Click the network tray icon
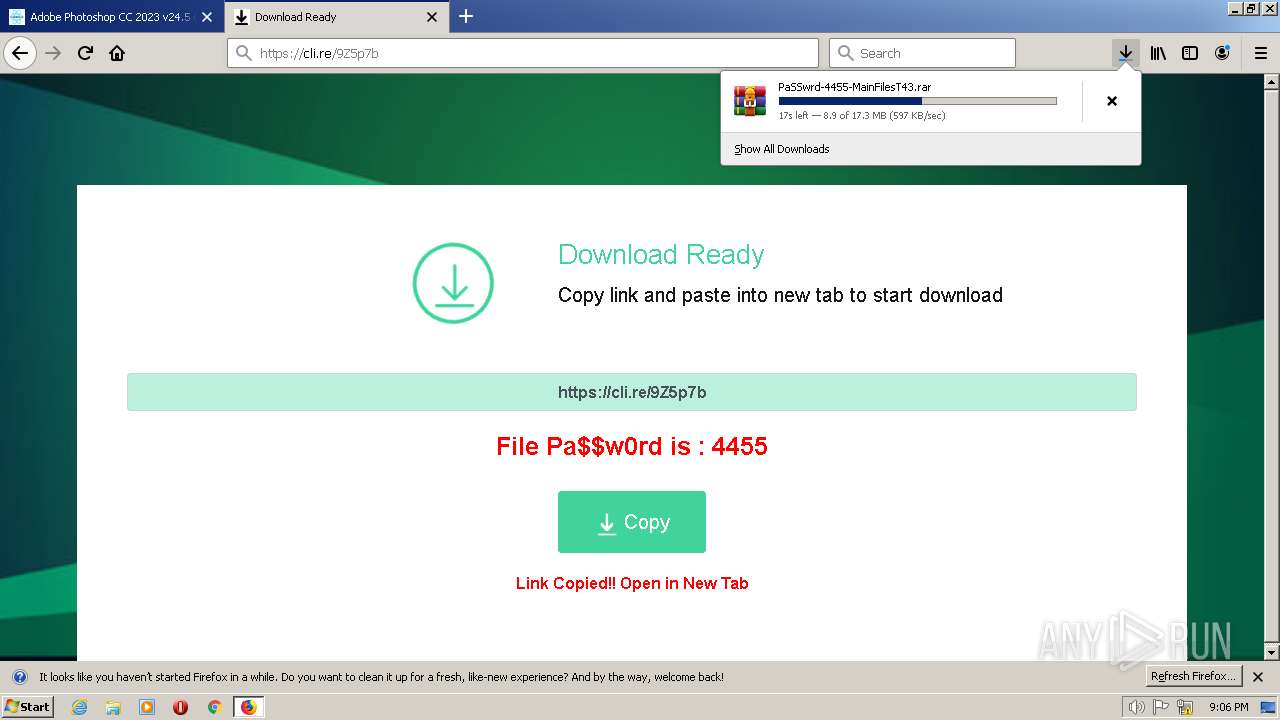 pyautogui.click(x=1185, y=707)
